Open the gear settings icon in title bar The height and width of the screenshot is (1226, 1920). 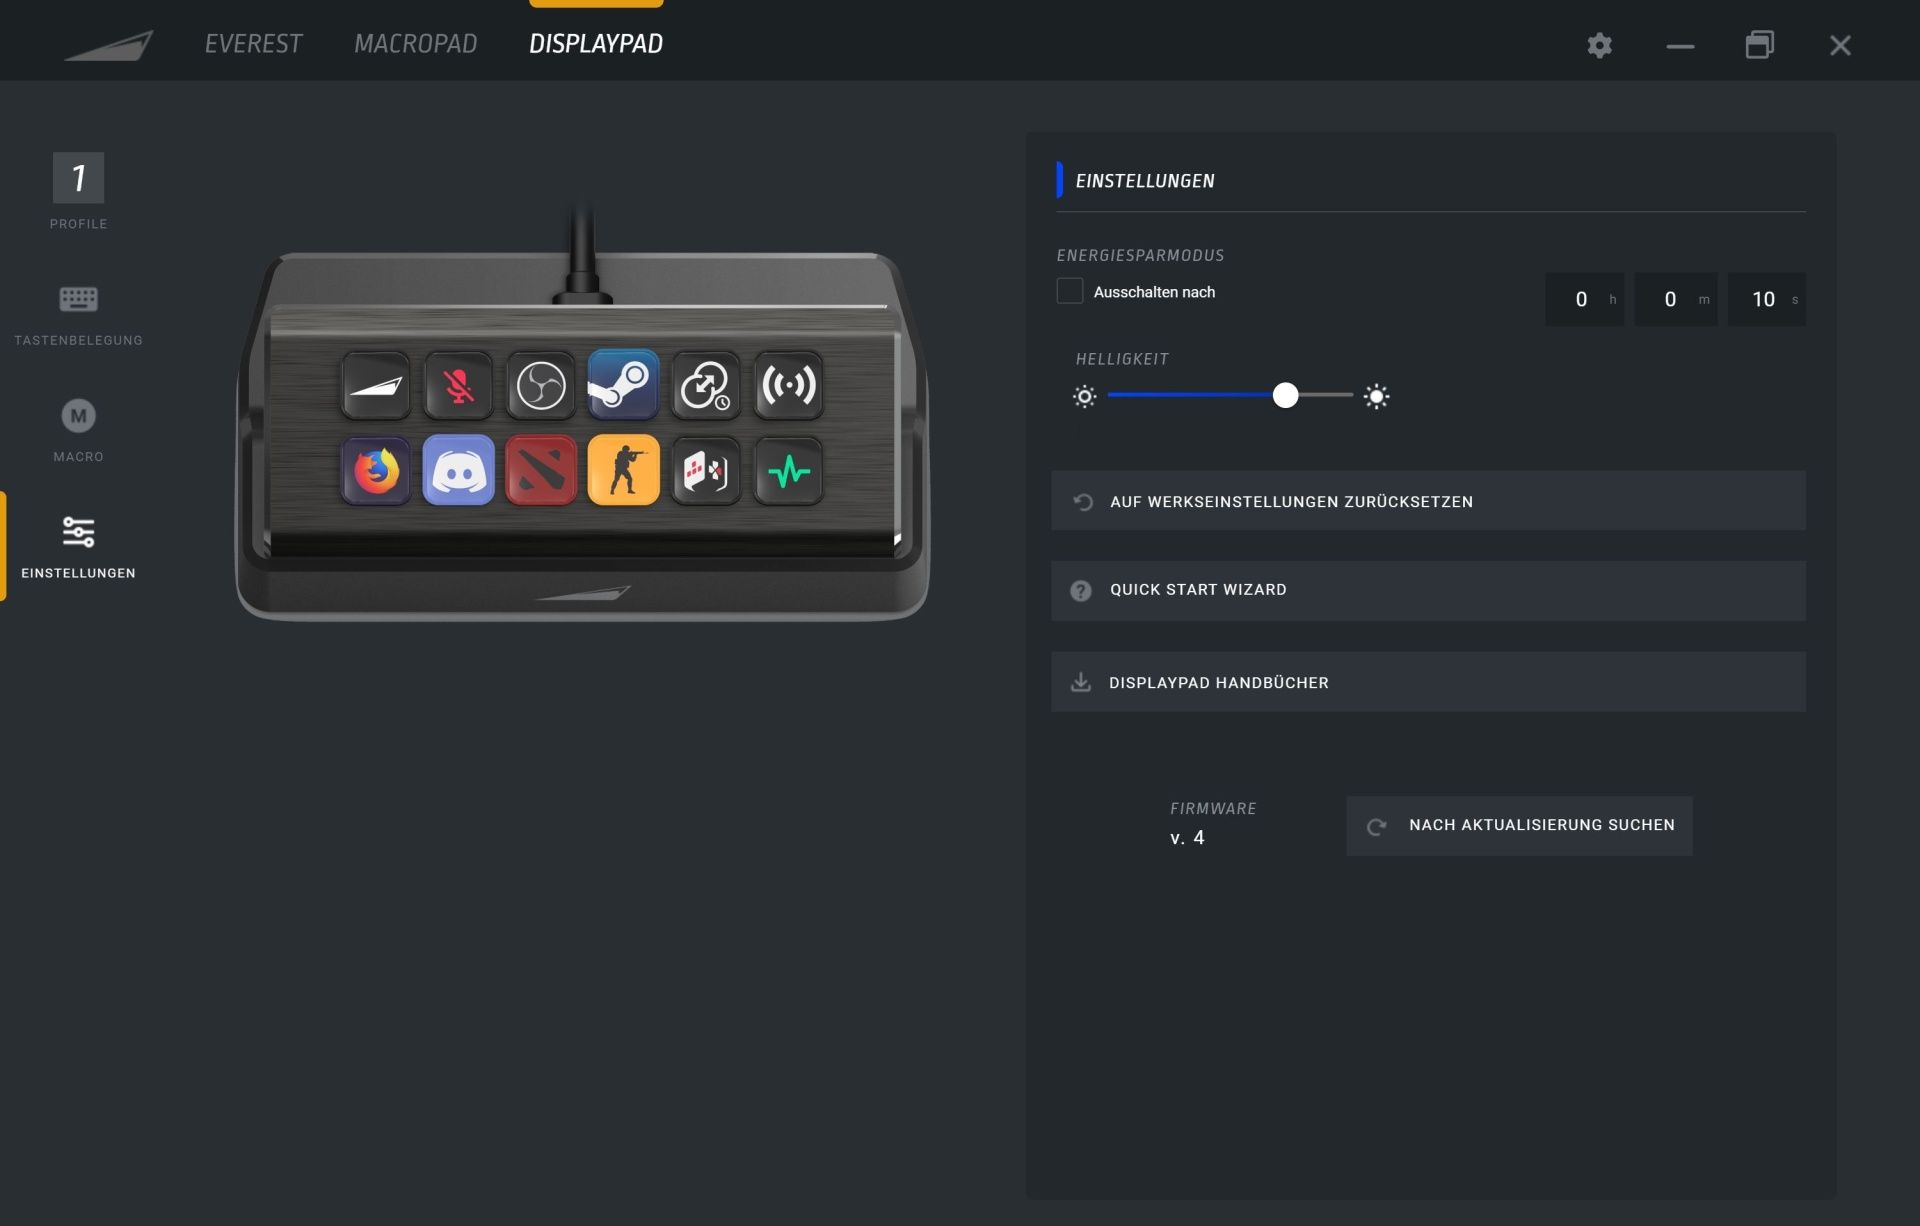click(1599, 45)
